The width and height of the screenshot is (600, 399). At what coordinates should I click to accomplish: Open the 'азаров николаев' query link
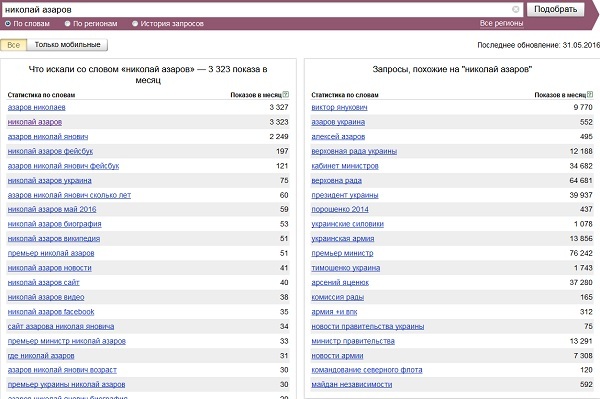point(36,107)
